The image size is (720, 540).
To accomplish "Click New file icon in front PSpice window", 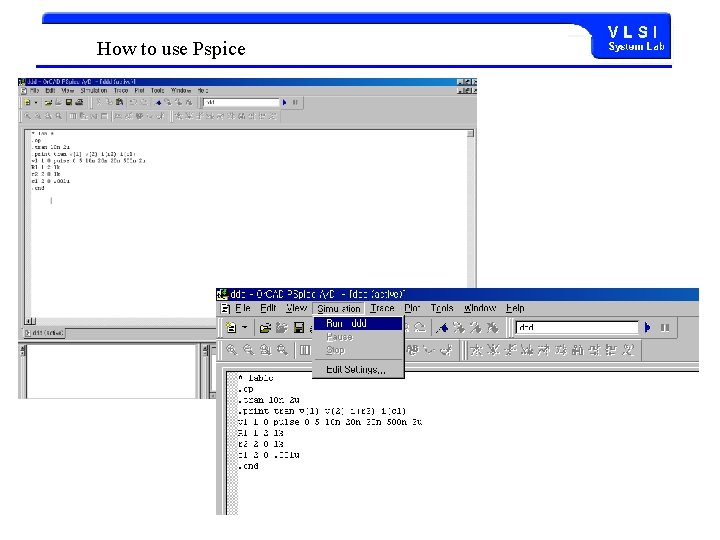I will tap(231, 327).
